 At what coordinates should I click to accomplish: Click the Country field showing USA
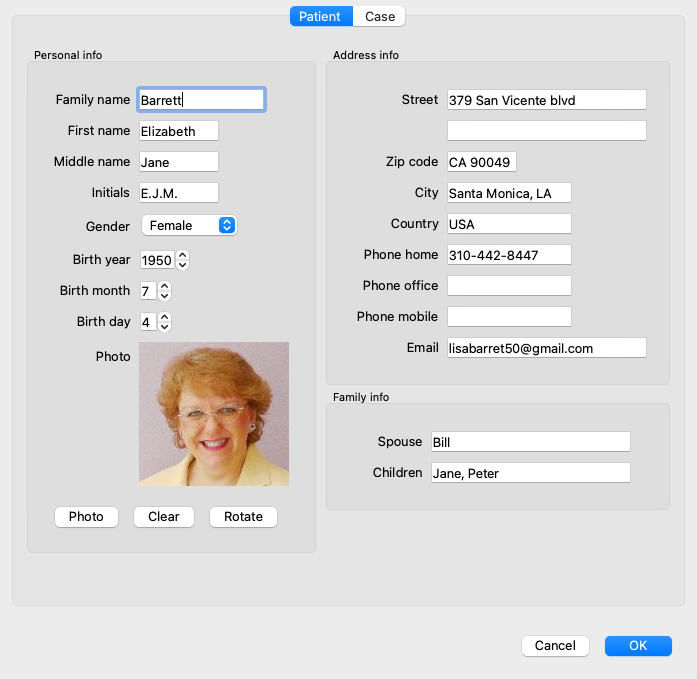click(509, 224)
